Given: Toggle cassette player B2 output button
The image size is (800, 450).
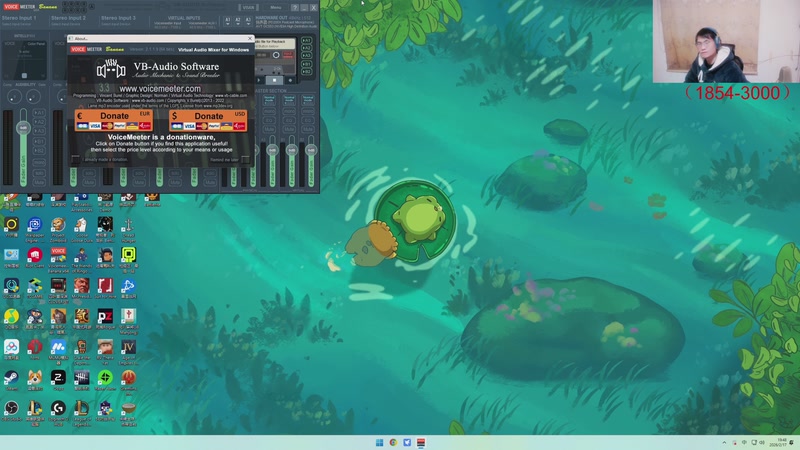Looking at the screenshot, I should (x=306, y=71).
